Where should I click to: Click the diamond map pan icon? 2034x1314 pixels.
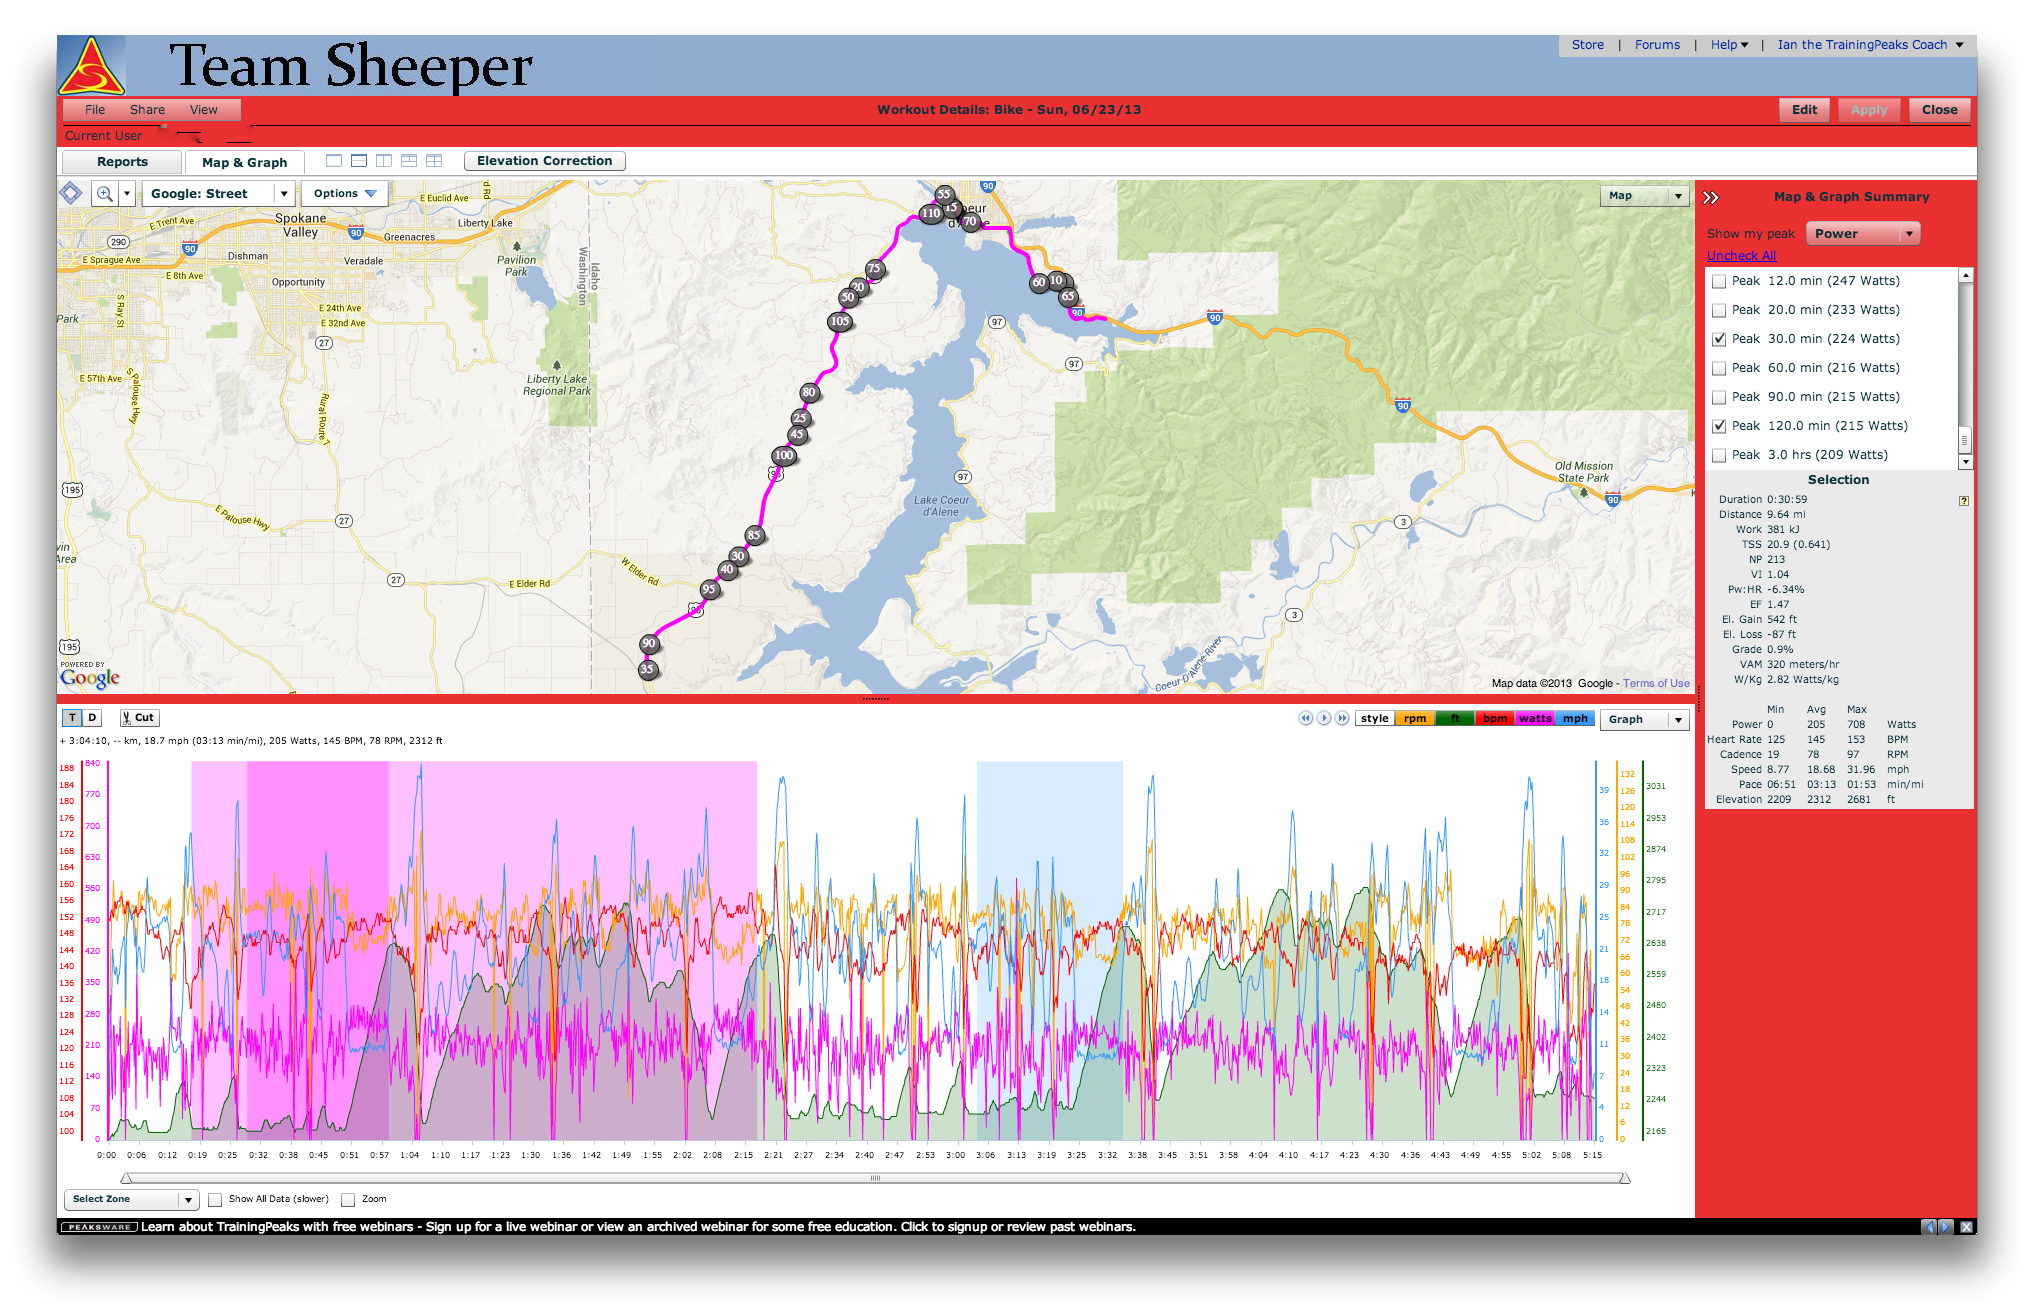tap(71, 193)
